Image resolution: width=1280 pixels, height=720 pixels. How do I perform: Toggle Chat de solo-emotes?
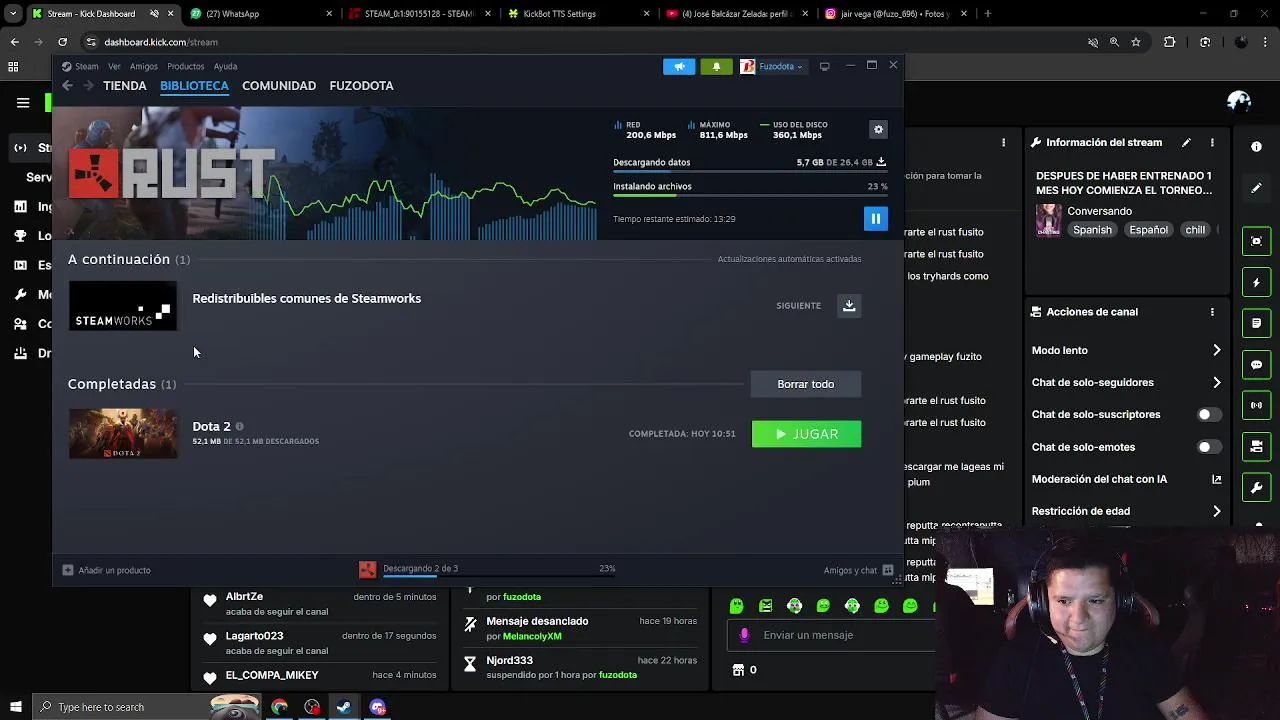(x=1209, y=447)
